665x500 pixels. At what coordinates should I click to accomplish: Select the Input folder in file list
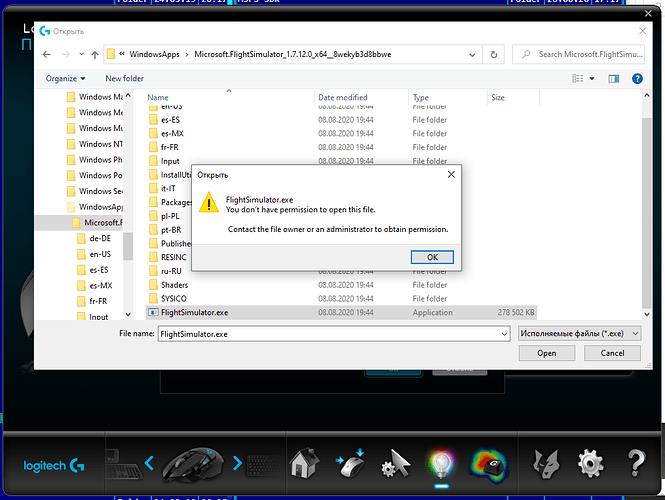[170, 161]
